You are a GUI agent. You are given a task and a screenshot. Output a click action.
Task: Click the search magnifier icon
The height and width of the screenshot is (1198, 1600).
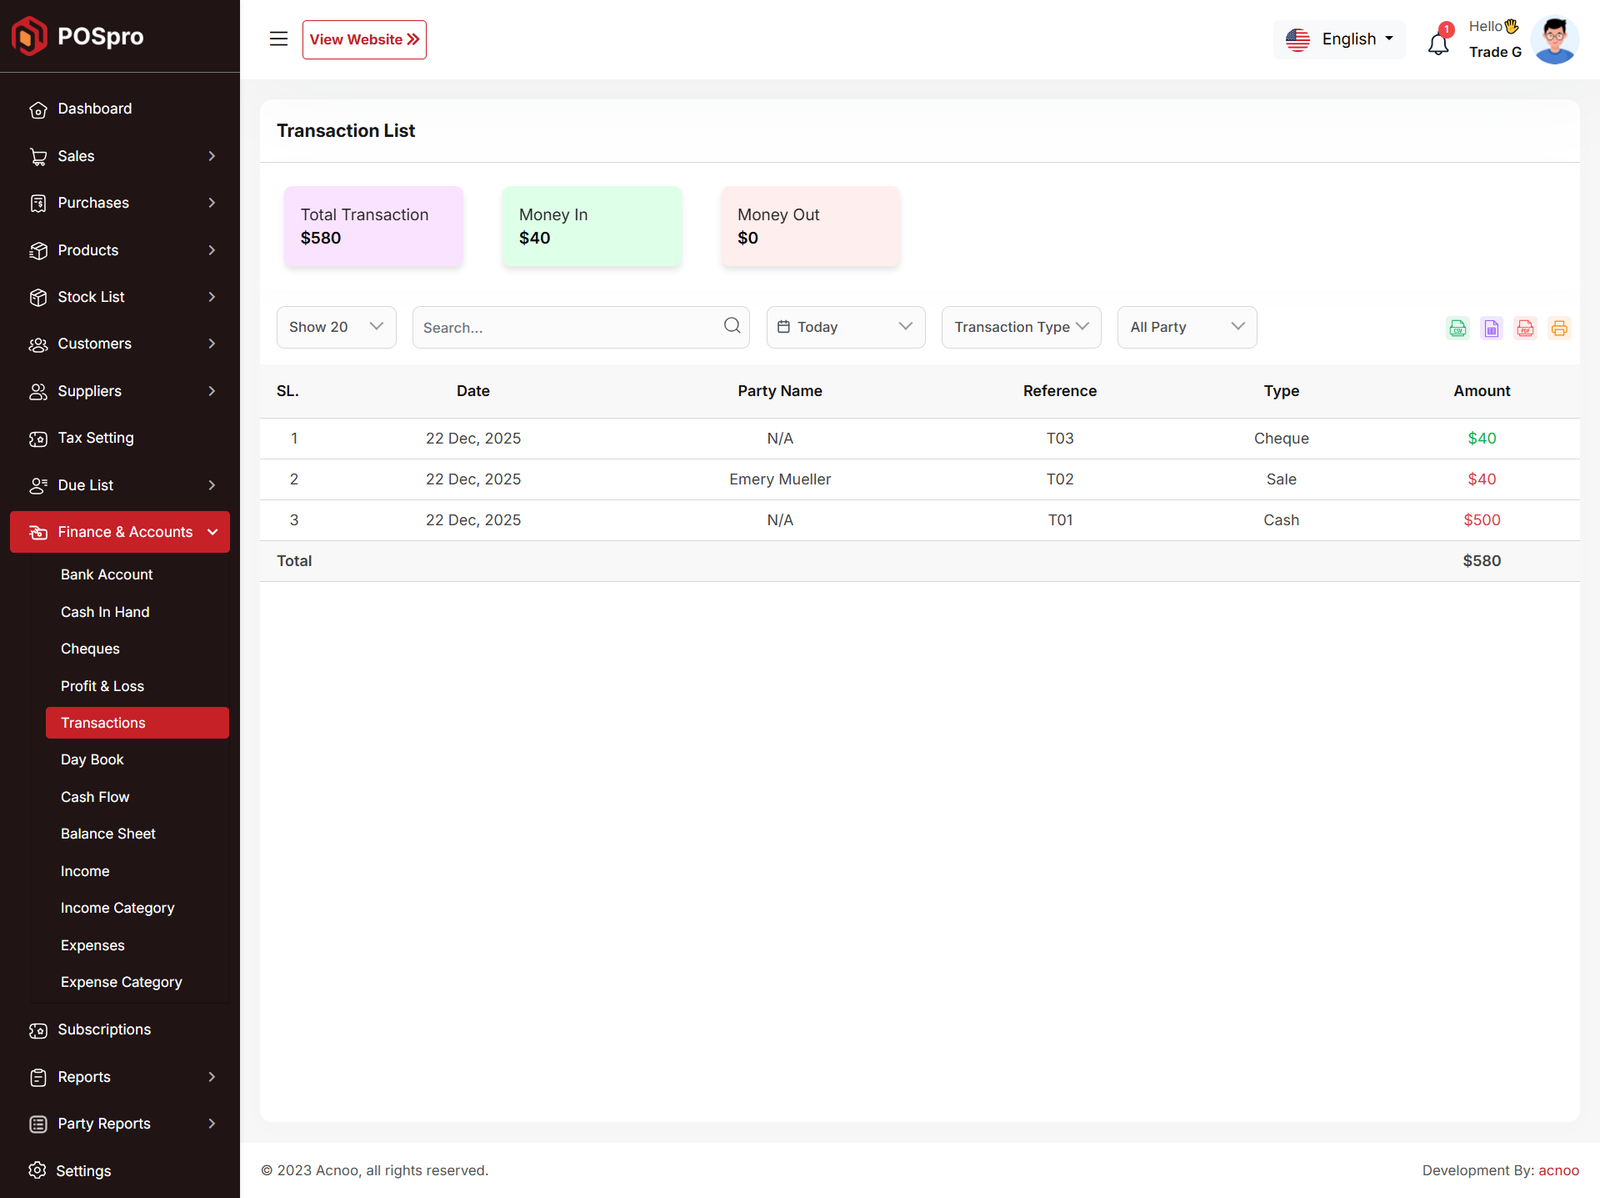732,326
